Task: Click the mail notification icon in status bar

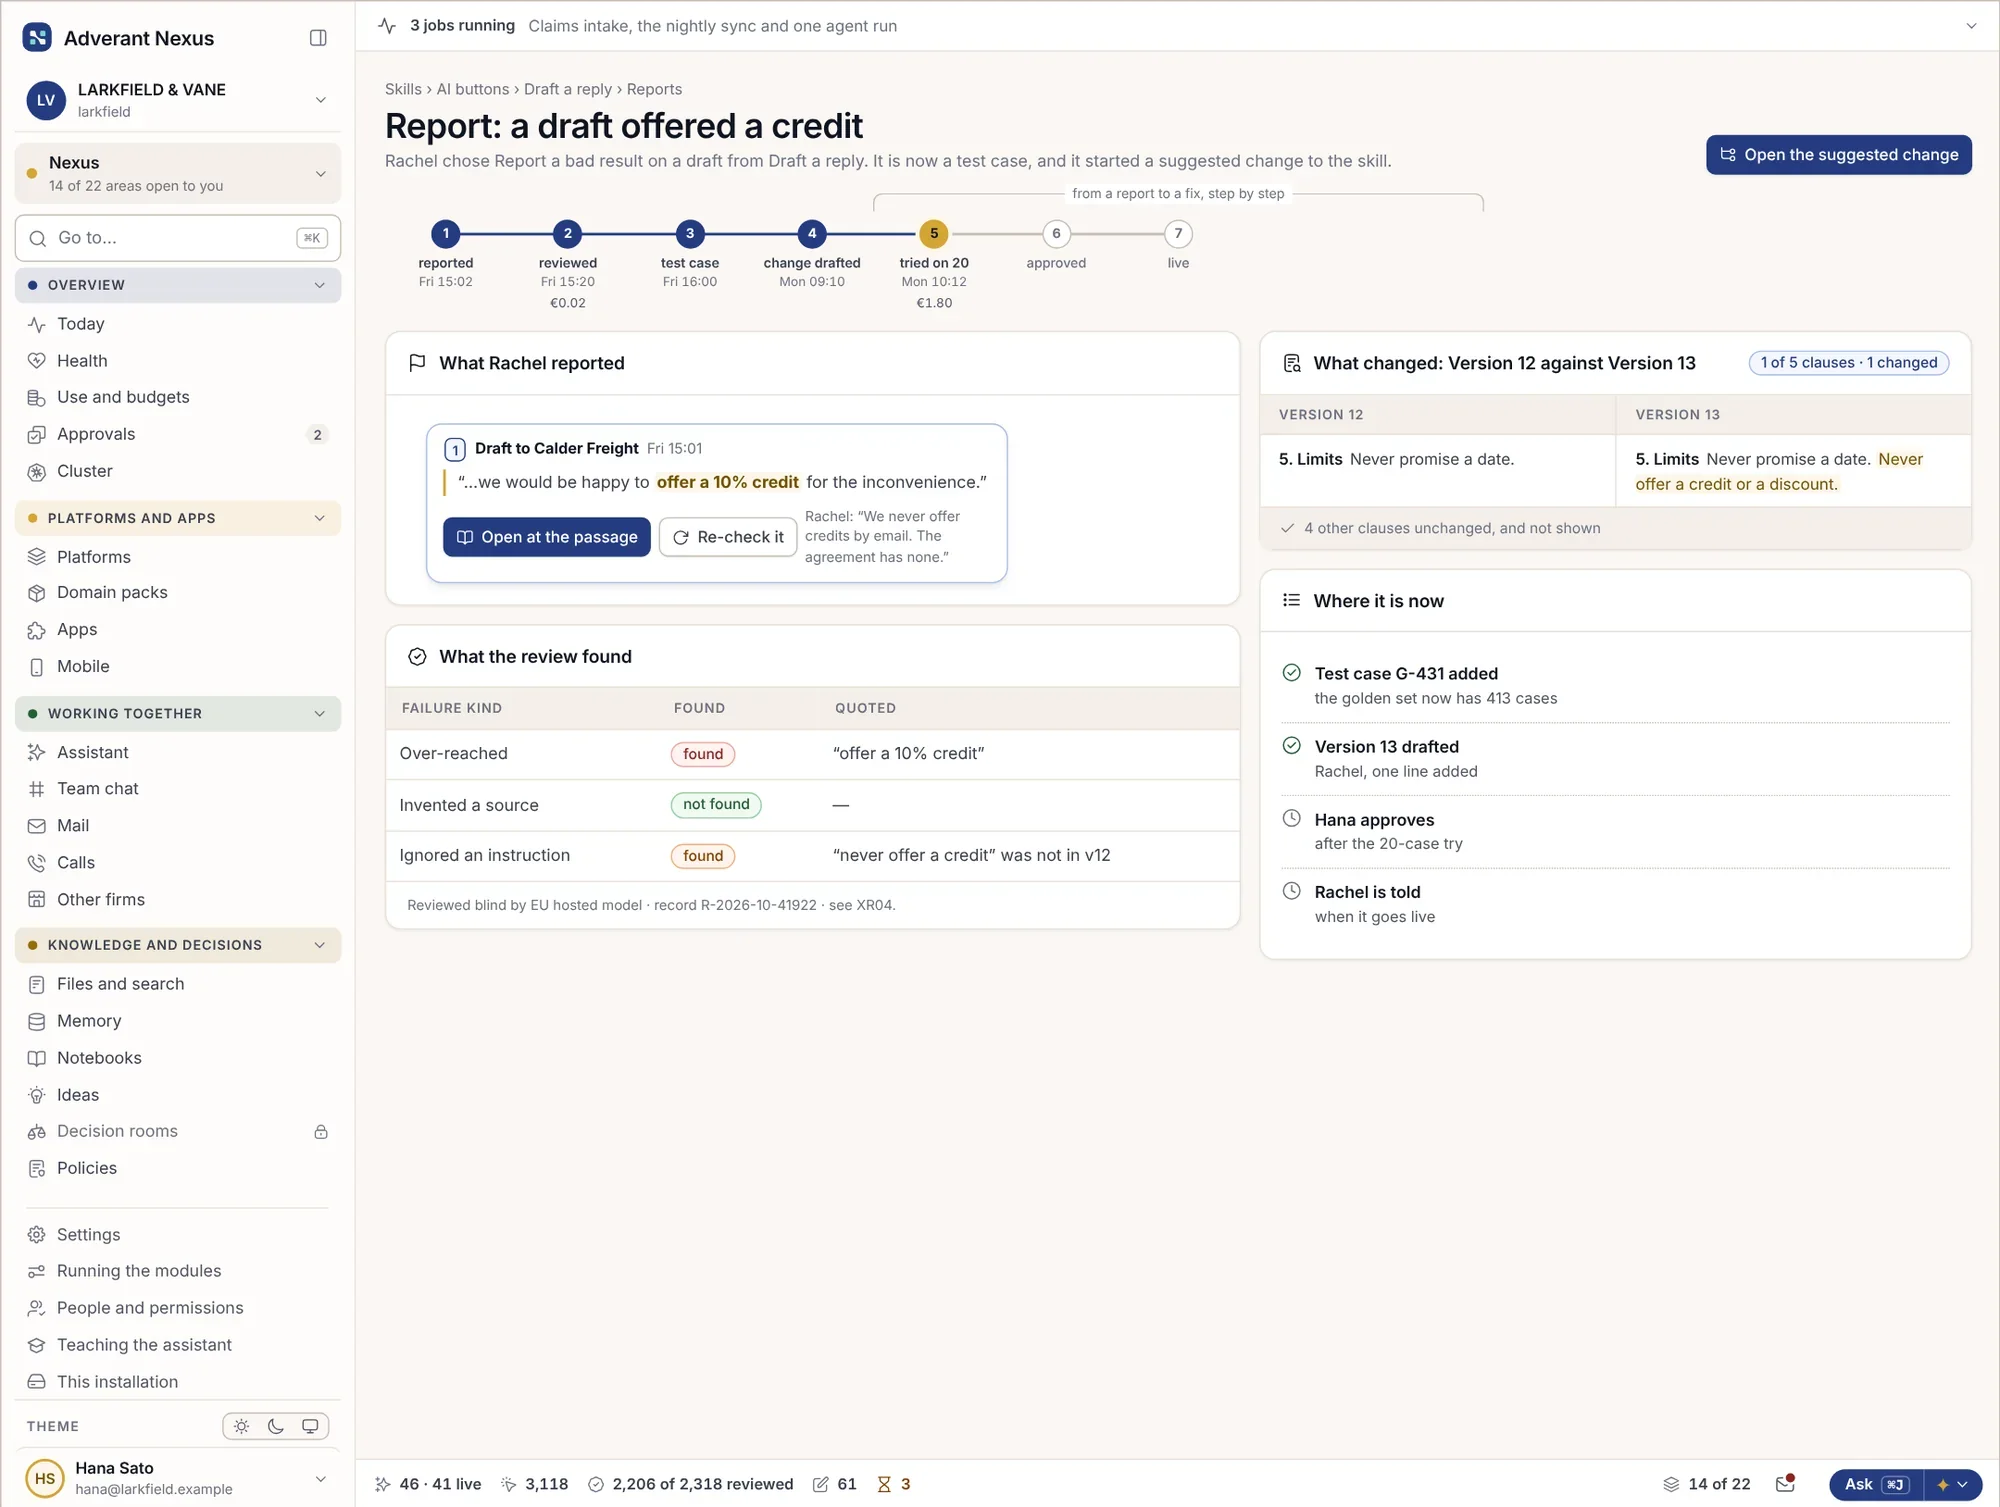Action: [1785, 1484]
